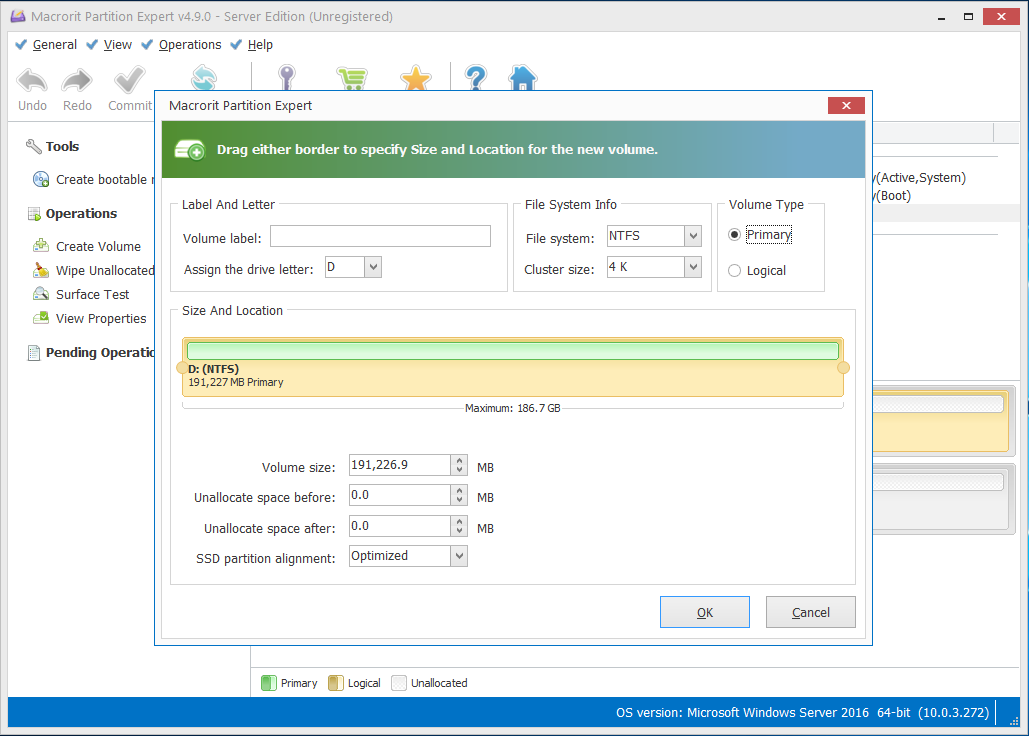Click the Create Volume icon in sidebar
Screen dimensions: 1029x736
pos(41,245)
